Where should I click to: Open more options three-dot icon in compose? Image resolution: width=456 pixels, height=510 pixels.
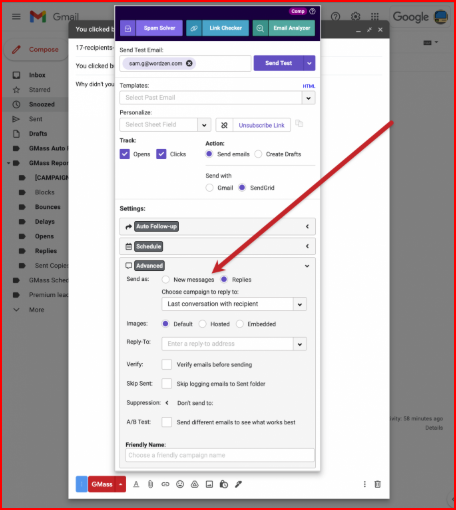365,484
